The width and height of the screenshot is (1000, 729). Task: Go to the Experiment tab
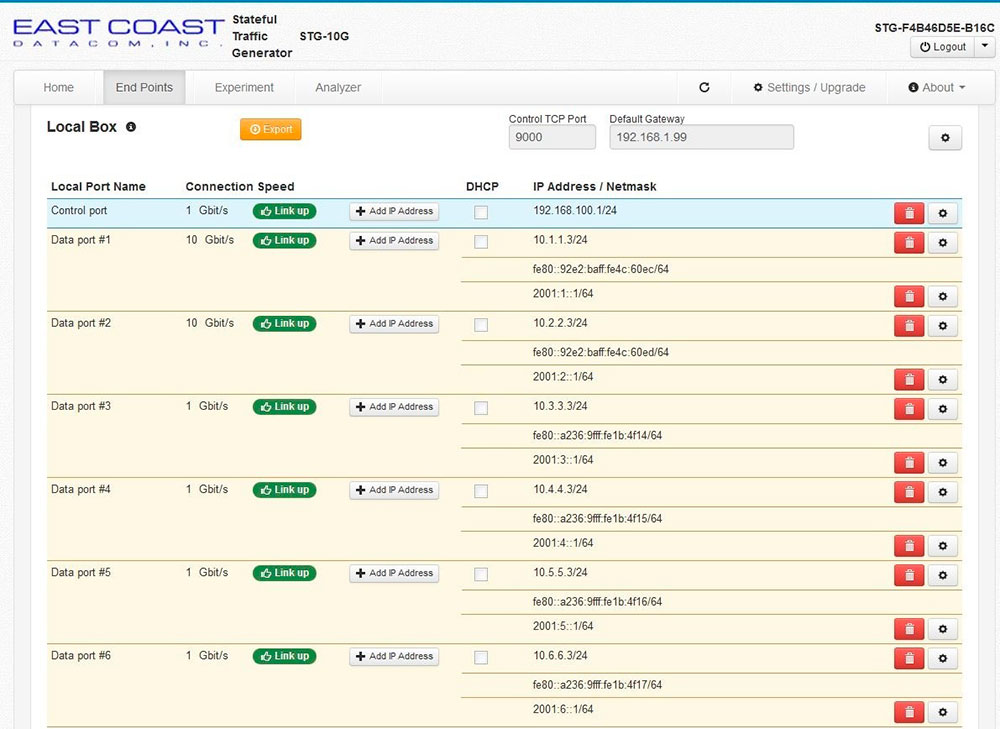tap(242, 87)
